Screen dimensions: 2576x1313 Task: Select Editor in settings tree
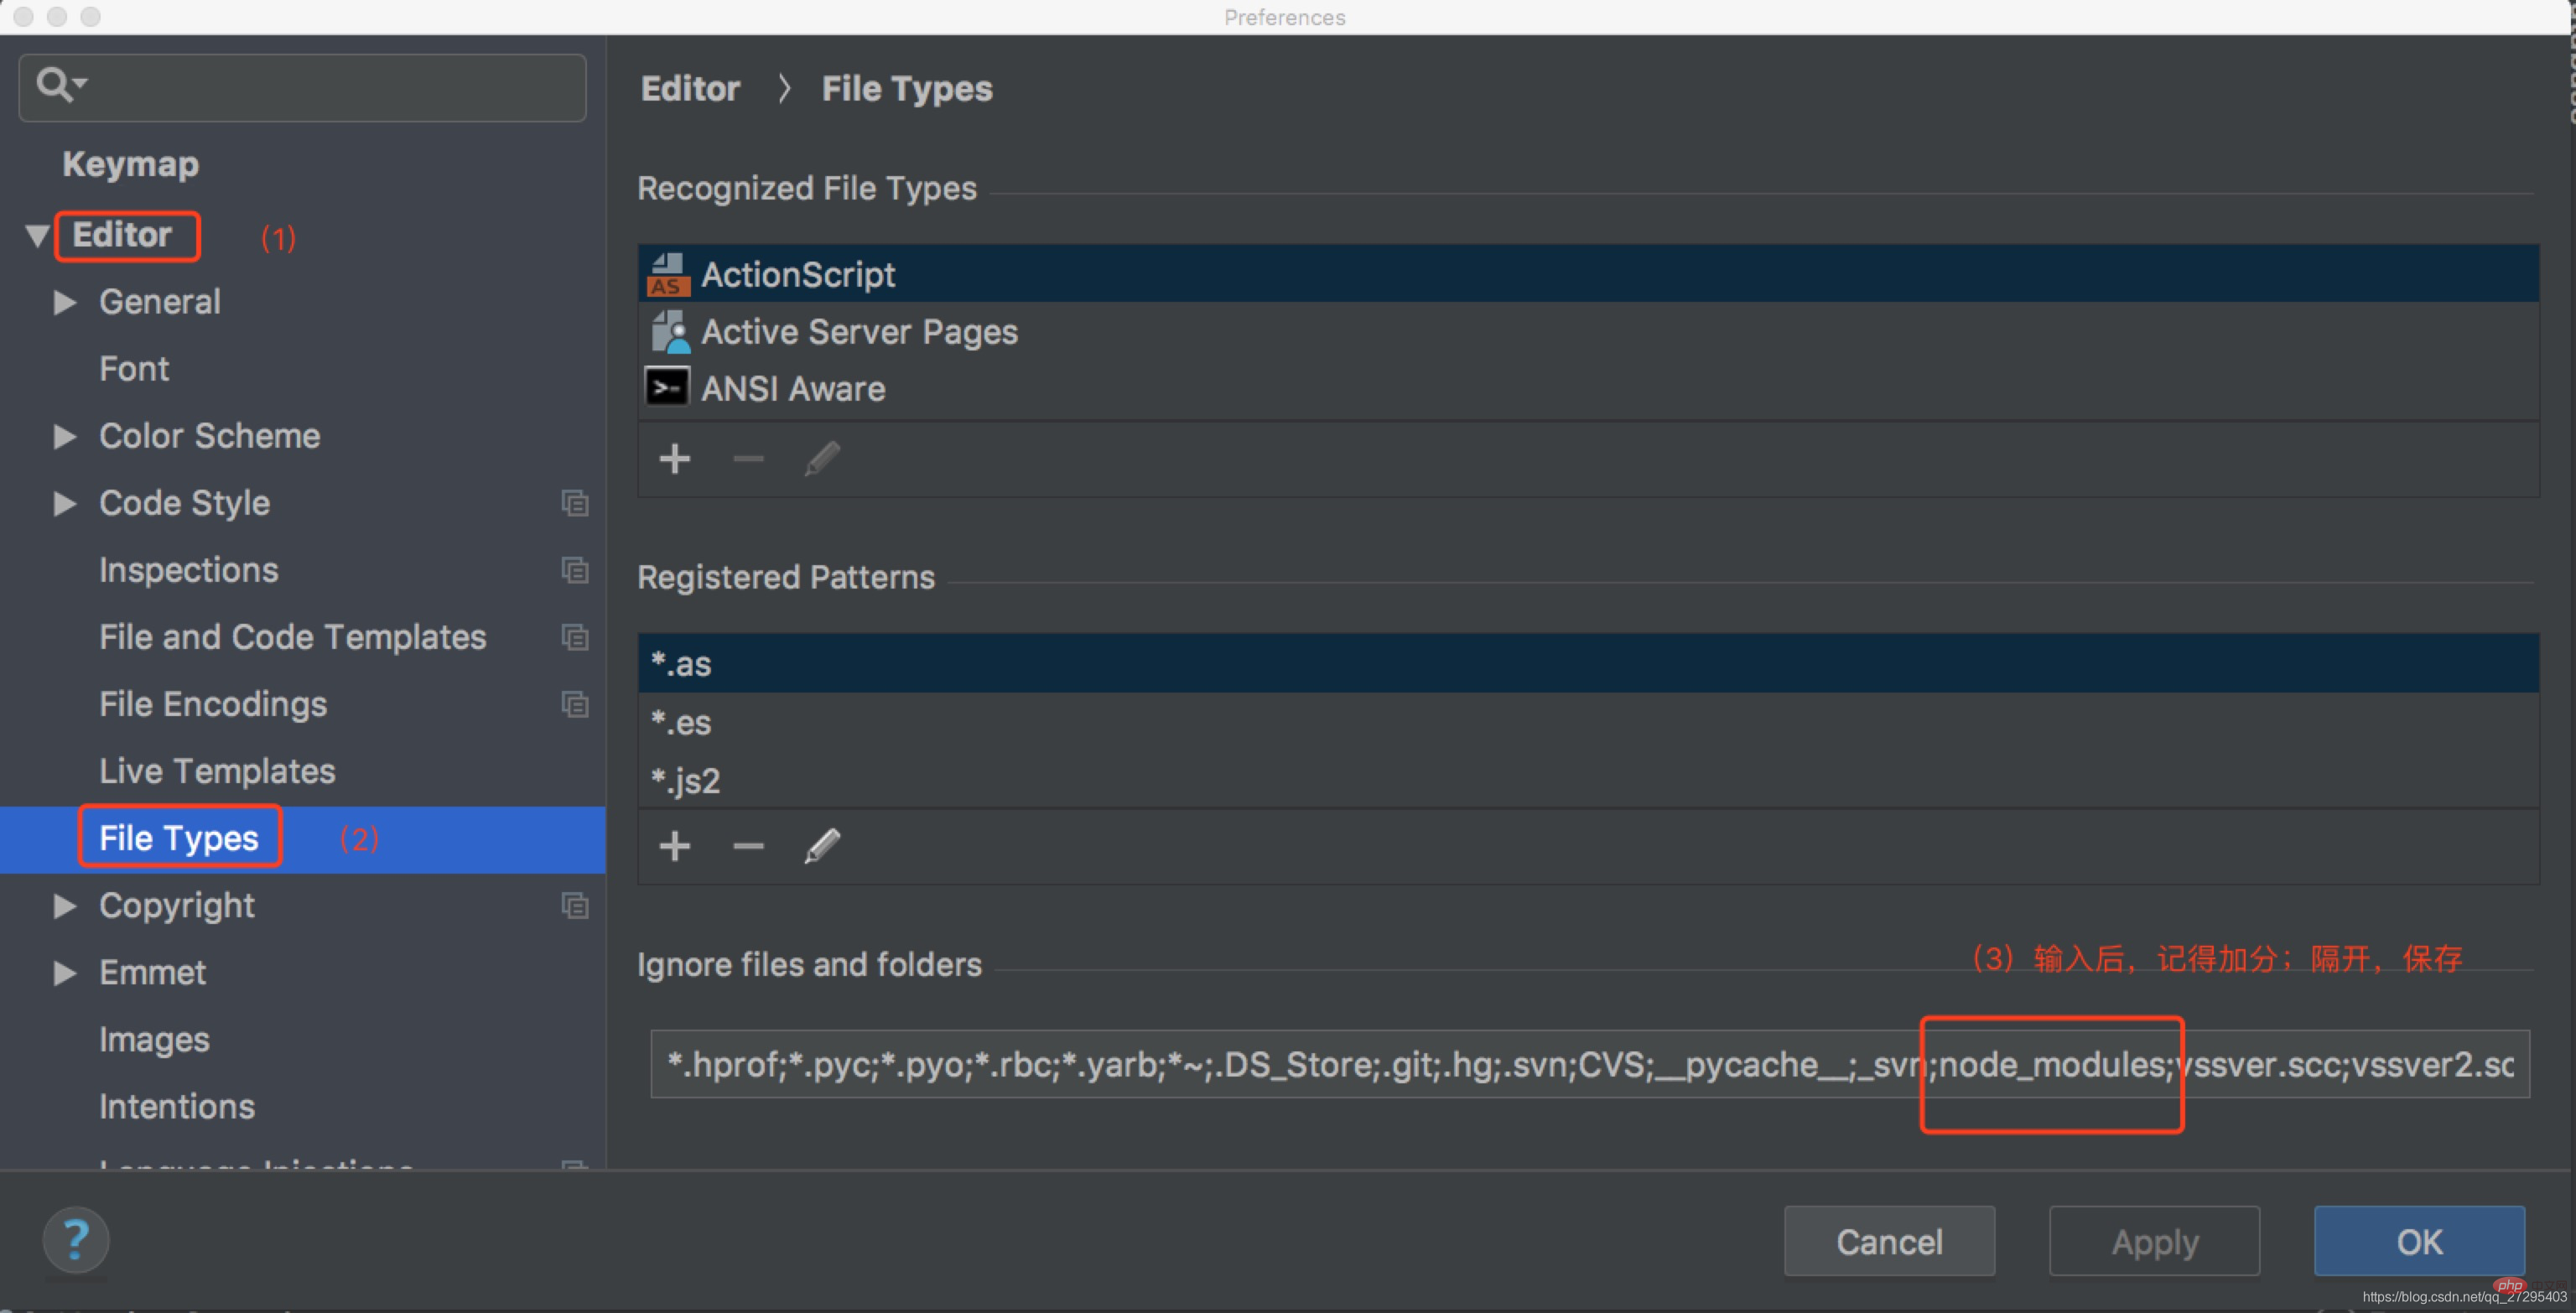tap(122, 235)
